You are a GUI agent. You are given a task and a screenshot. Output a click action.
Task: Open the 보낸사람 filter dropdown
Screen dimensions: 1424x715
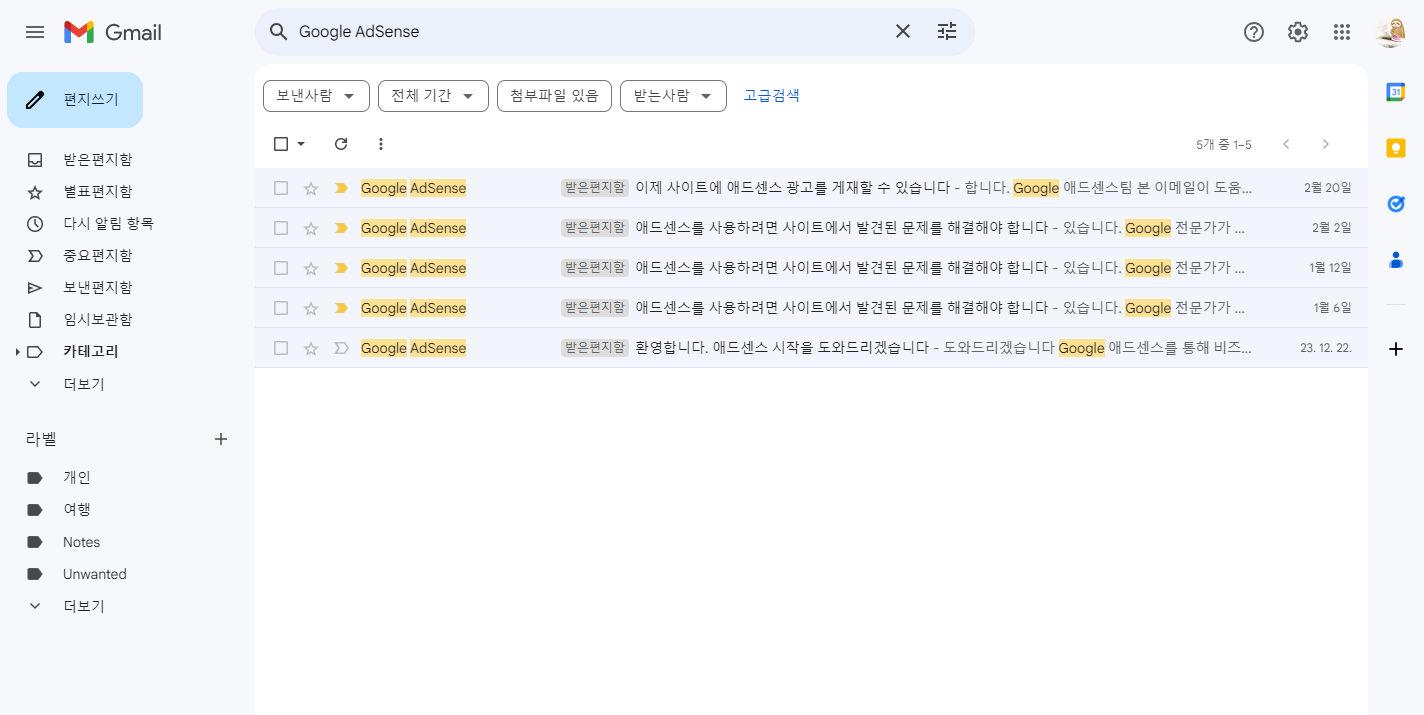point(316,96)
